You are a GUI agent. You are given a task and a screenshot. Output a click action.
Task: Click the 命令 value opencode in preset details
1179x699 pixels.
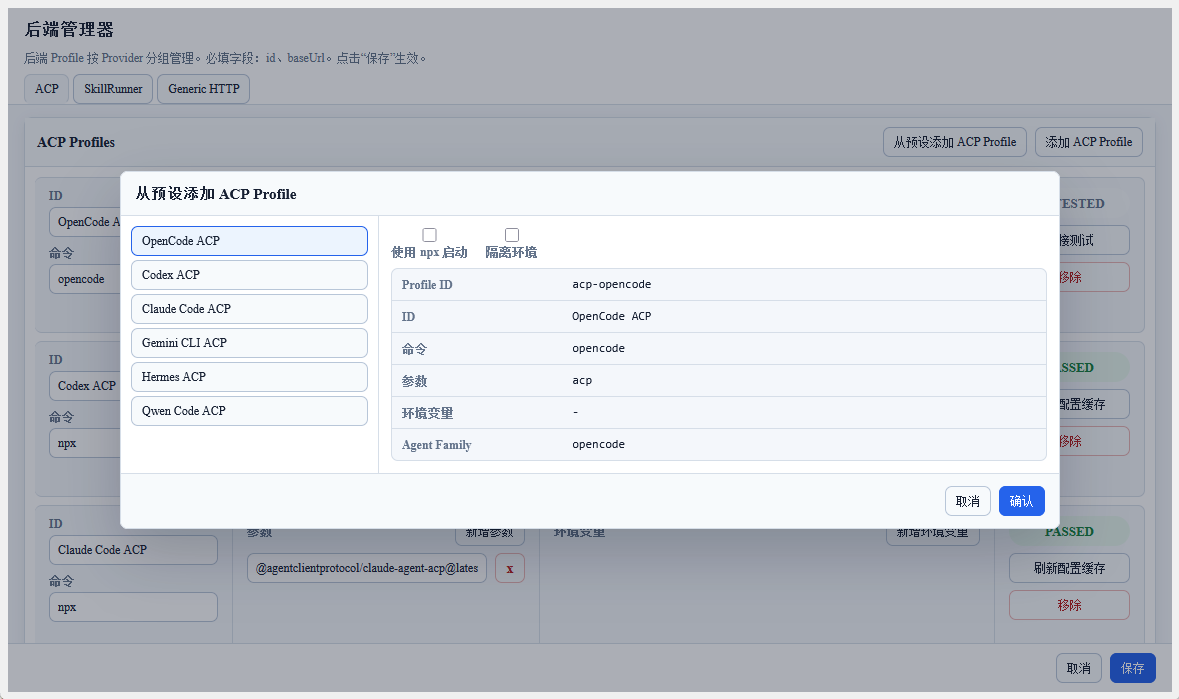[x=598, y=349]
